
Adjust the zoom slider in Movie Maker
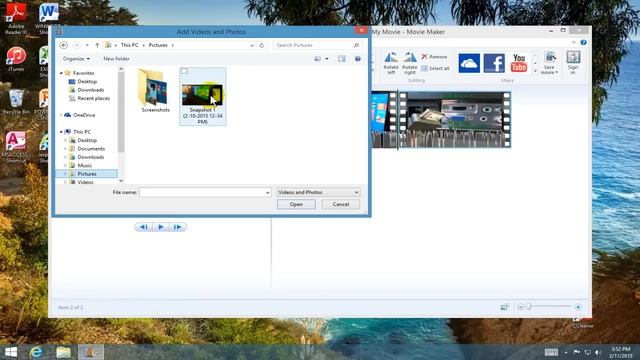coord(529,307)
